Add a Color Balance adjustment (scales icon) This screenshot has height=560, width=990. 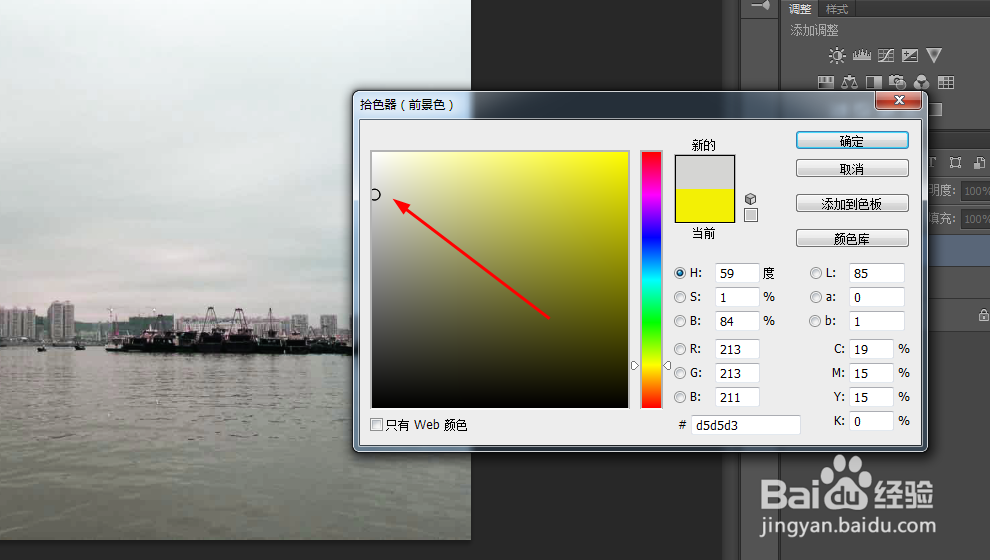click(849, 82)
